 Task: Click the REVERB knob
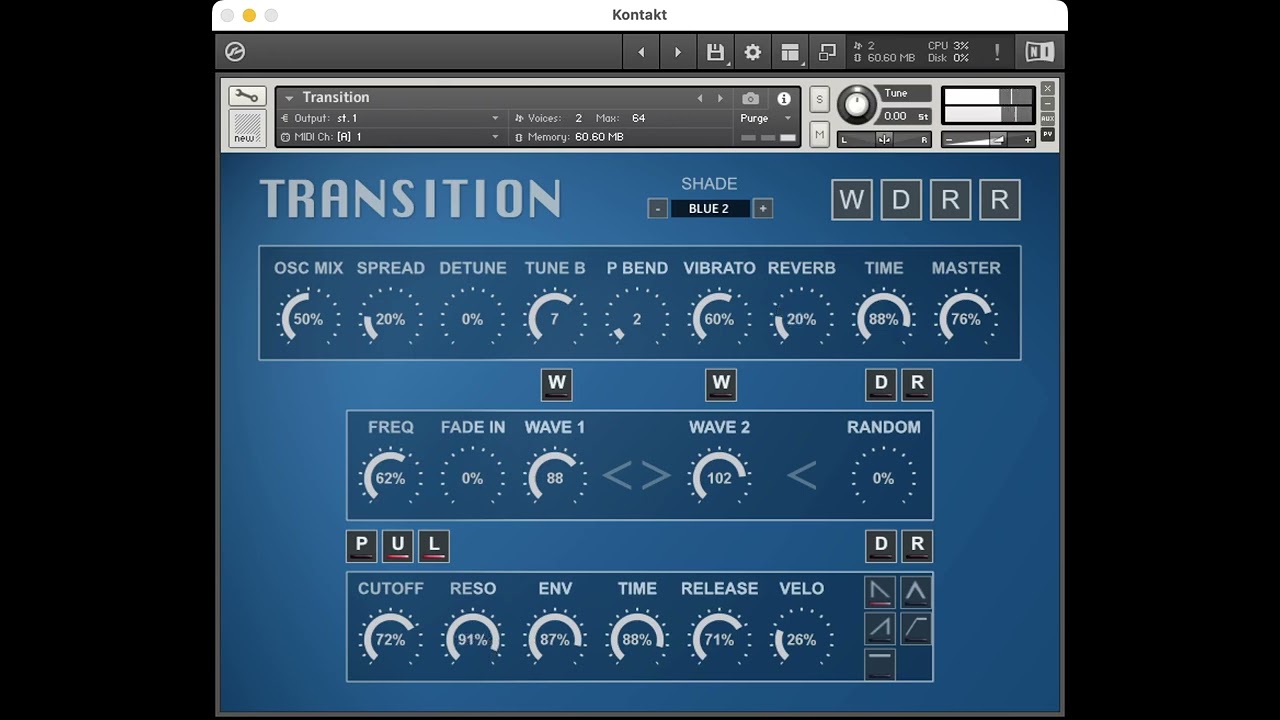(x=801, y=319)
